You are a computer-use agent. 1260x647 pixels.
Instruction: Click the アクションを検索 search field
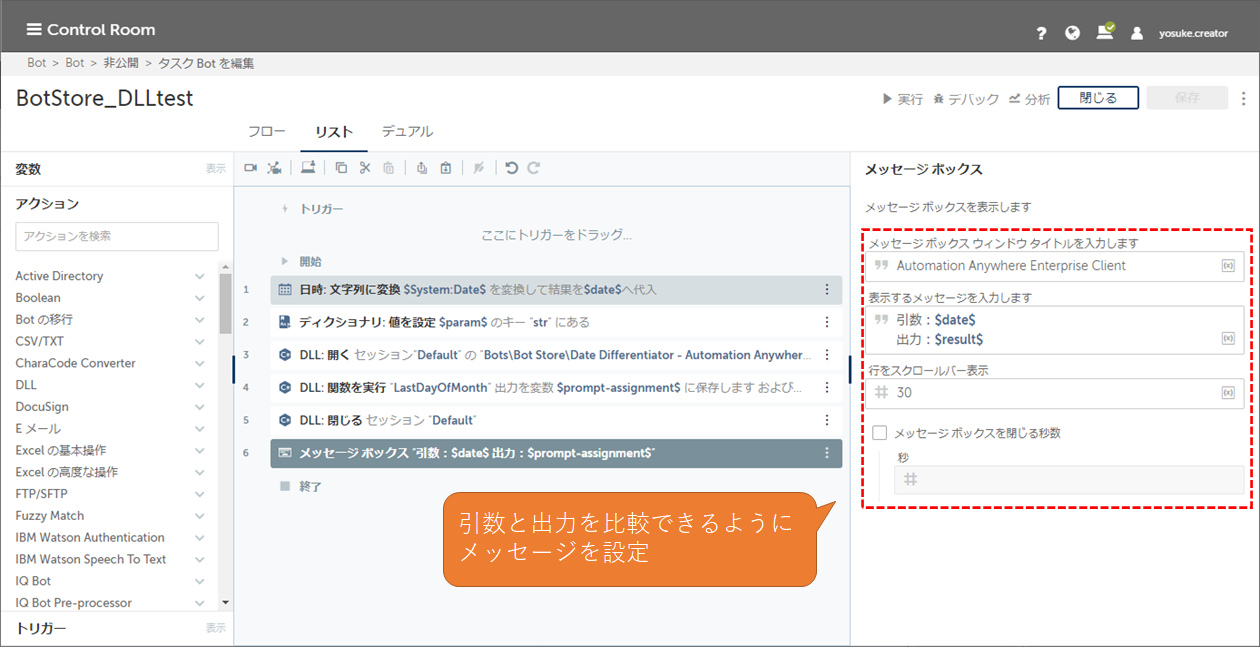pos(117,236)
